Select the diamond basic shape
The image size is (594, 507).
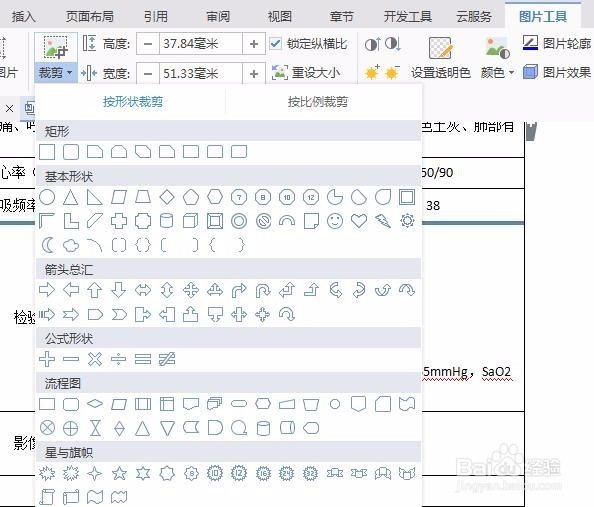167,197
